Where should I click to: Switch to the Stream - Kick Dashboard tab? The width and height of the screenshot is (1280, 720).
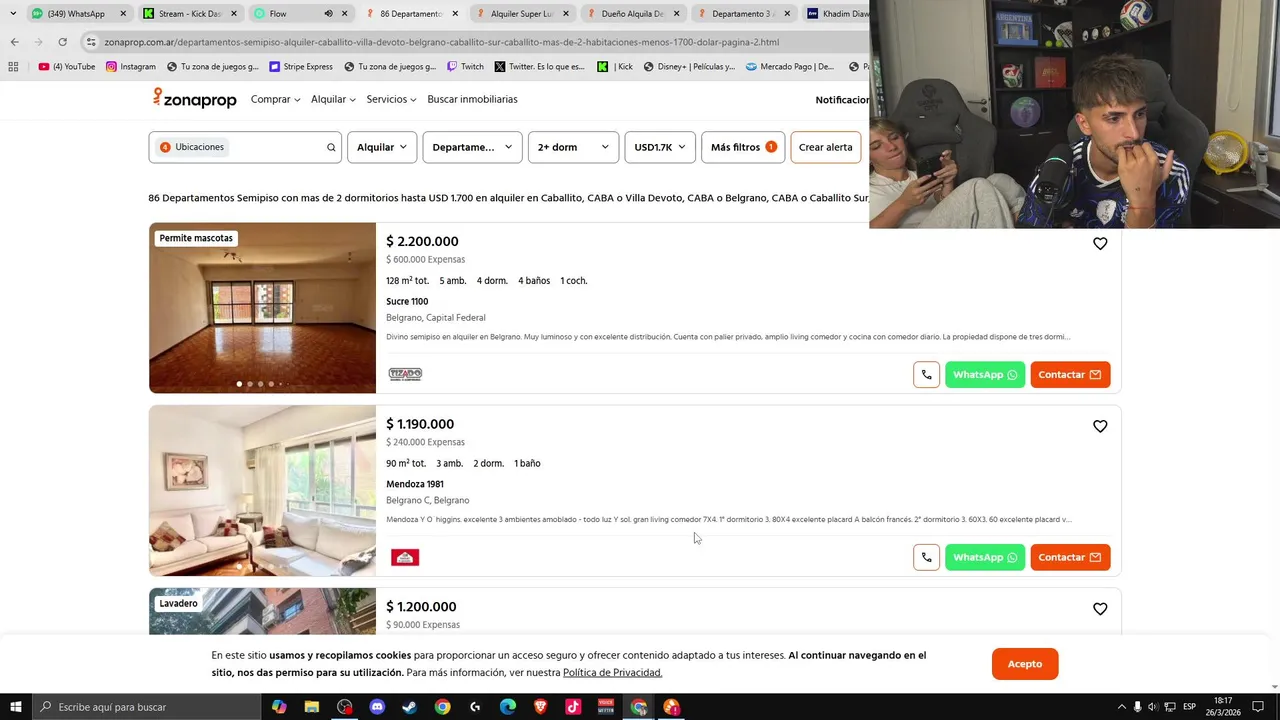(x=190, y=14)
